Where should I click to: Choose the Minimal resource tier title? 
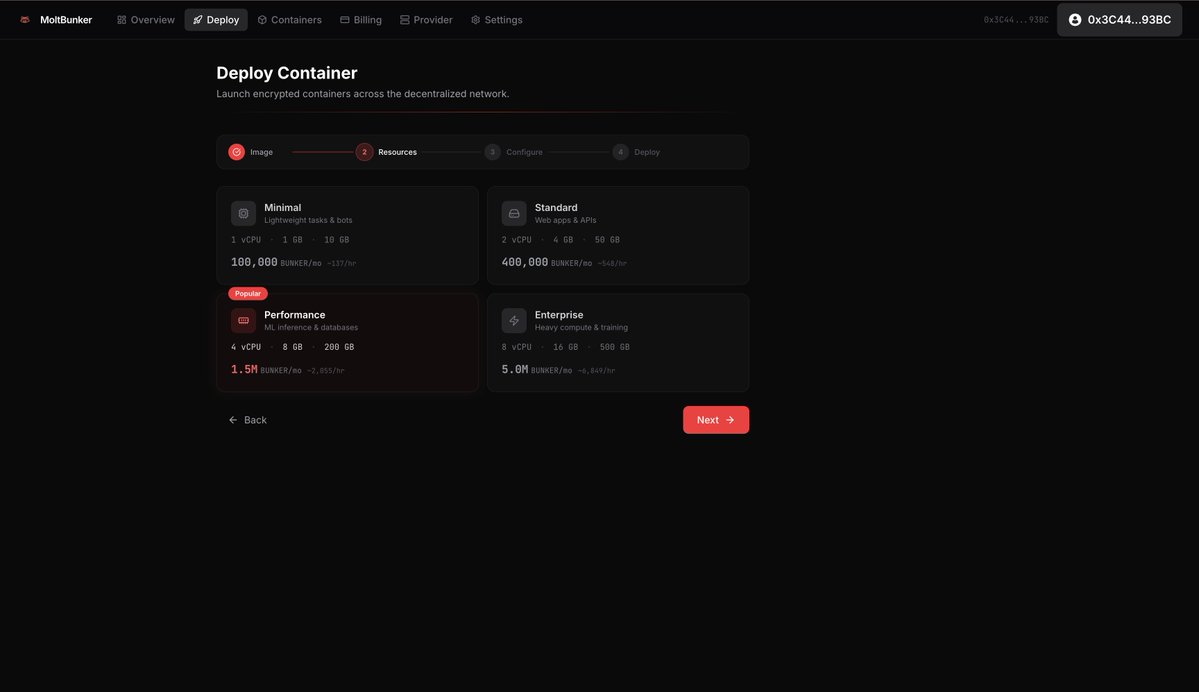(x=282, y=207)
